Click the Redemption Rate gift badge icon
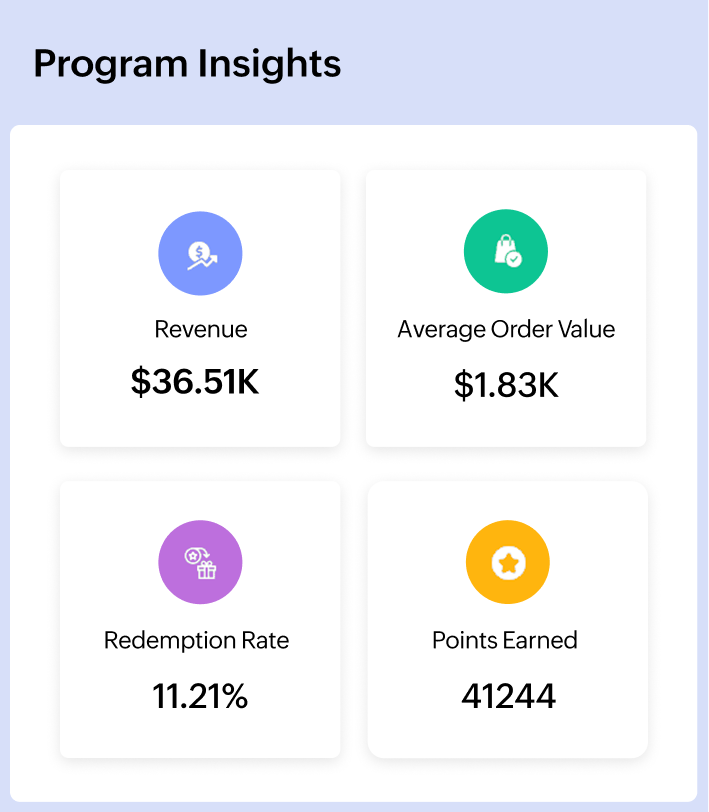This screenshot has height=812, width=709. [x=200, y=562]
